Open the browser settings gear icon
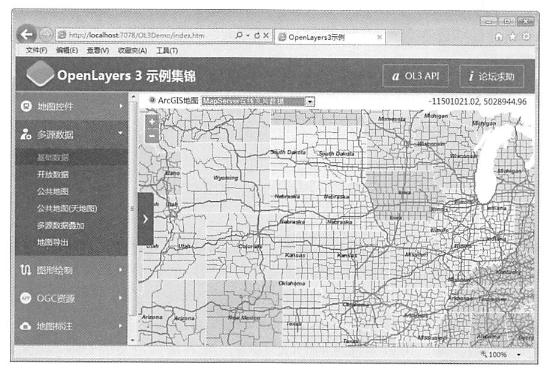Screen dimensions: 552x374 526,37
